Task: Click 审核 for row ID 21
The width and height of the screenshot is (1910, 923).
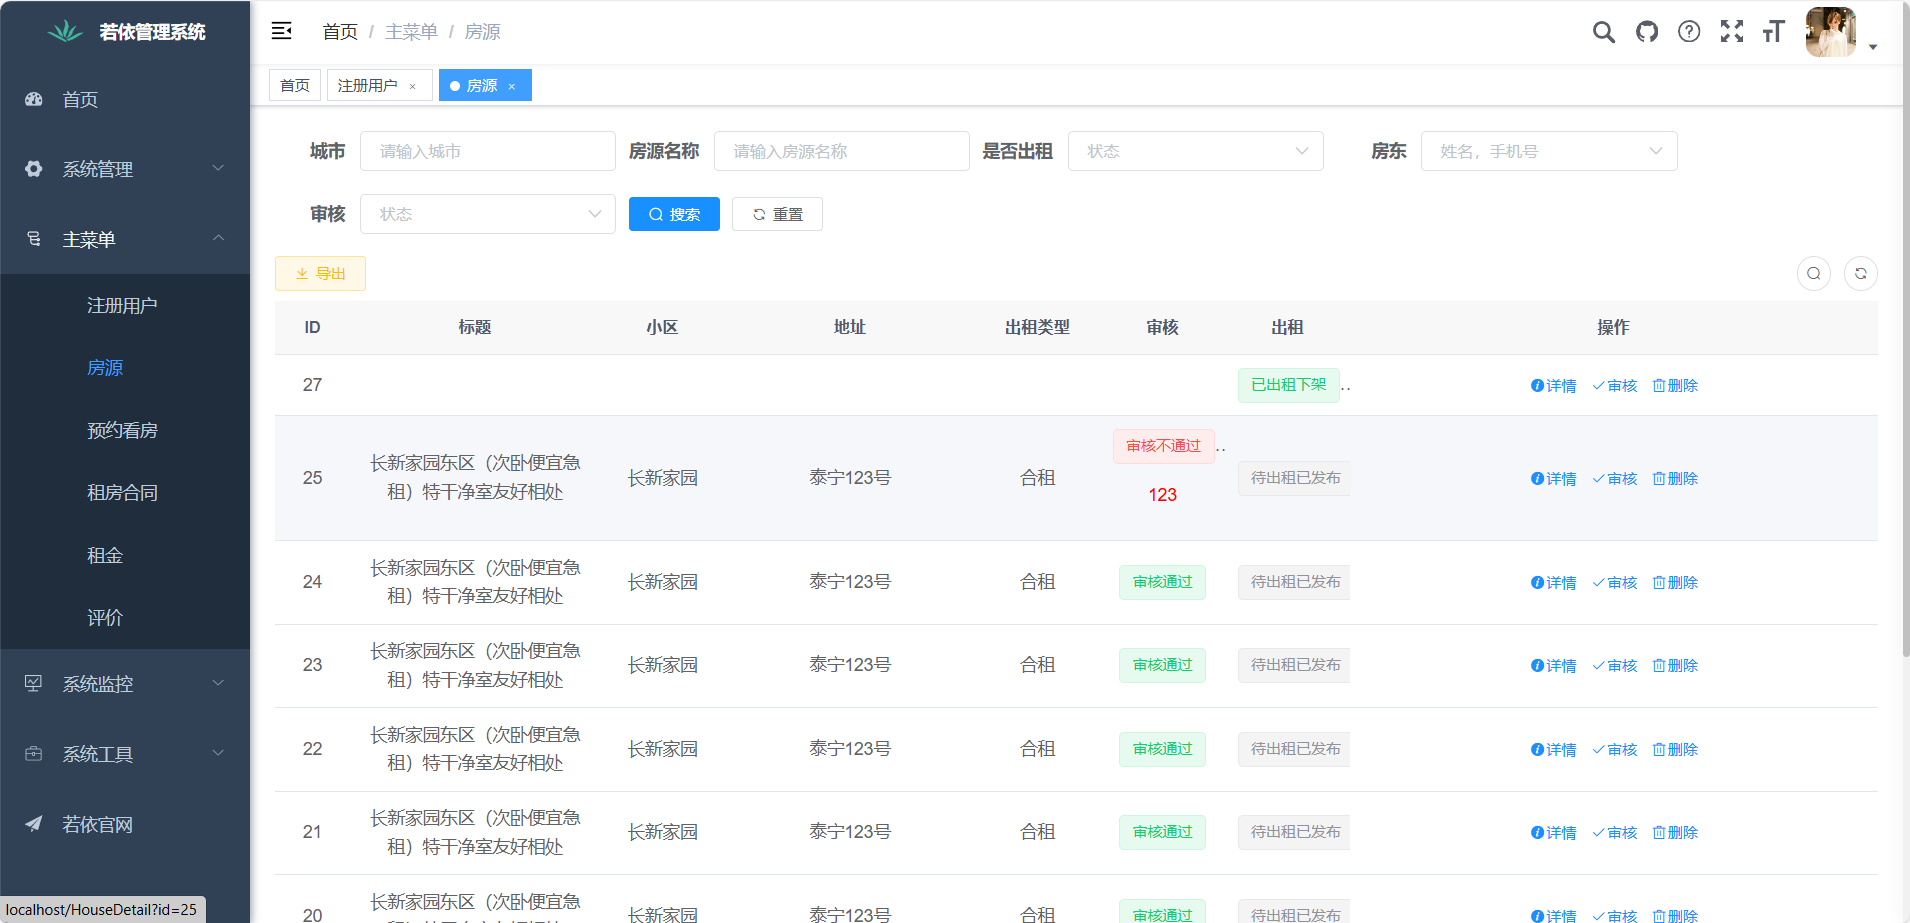Action: (1615, 832)
